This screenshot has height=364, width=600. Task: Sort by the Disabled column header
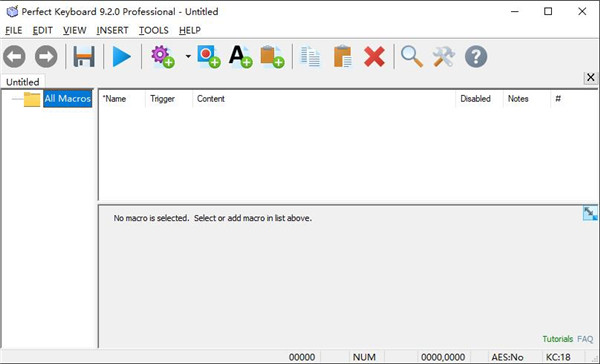point(479,99)
